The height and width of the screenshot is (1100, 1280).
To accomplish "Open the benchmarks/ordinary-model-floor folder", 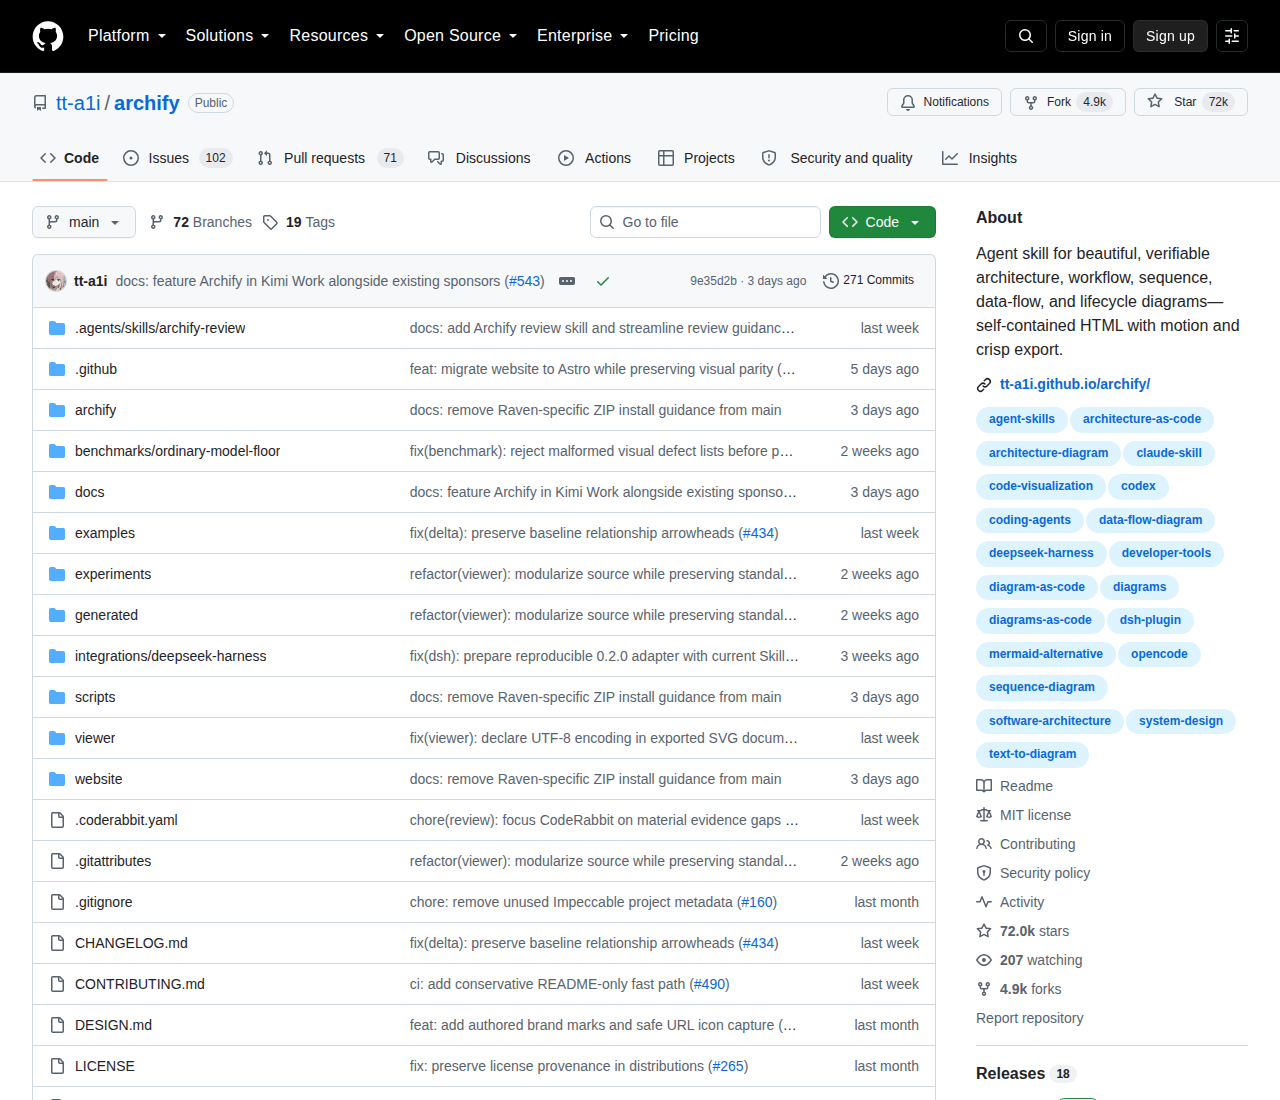I will pyautogui.click(x=177, y=451).
